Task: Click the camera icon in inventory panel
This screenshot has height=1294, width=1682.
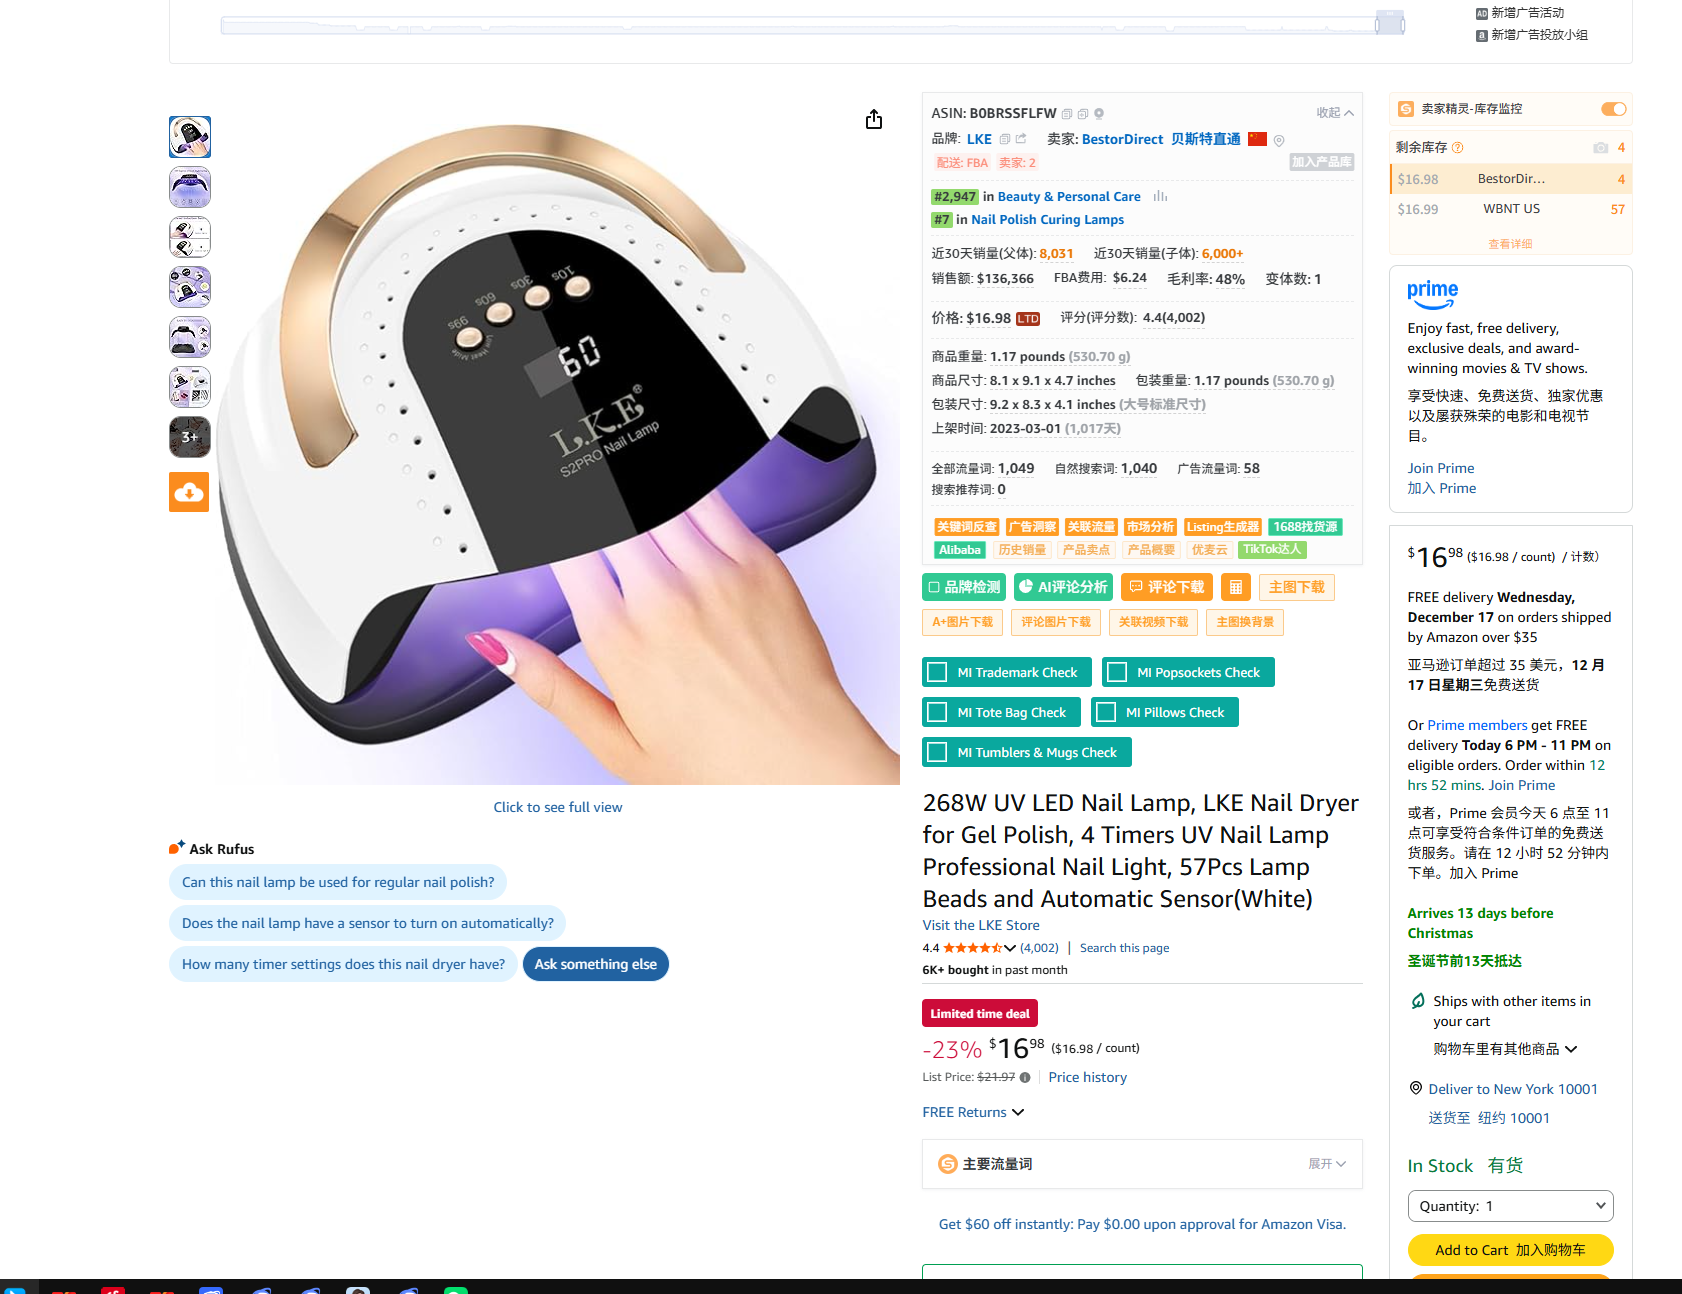Action: point(1600,148)
